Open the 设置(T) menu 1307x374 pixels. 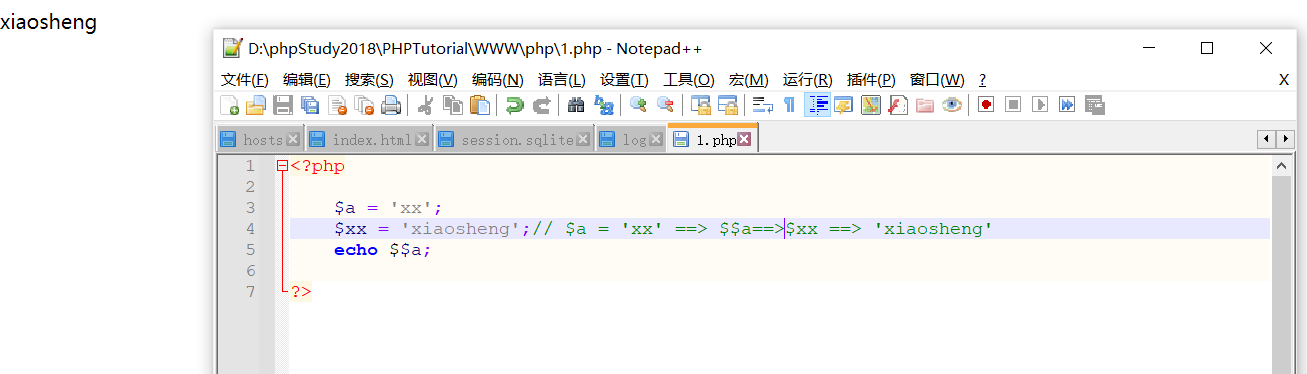(x=625, y=80)
